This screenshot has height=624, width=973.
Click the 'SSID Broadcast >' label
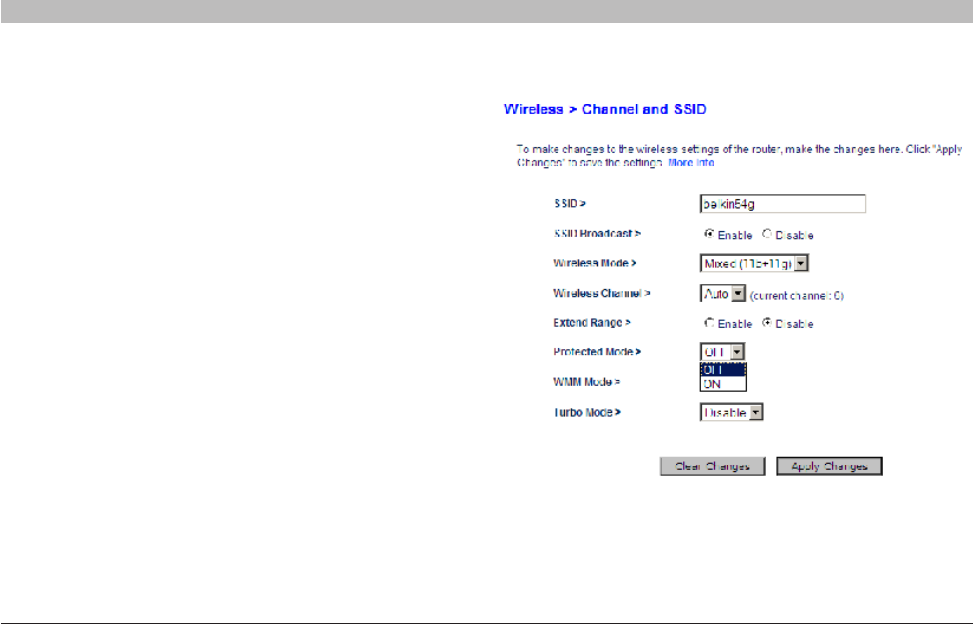coord(598,233)
